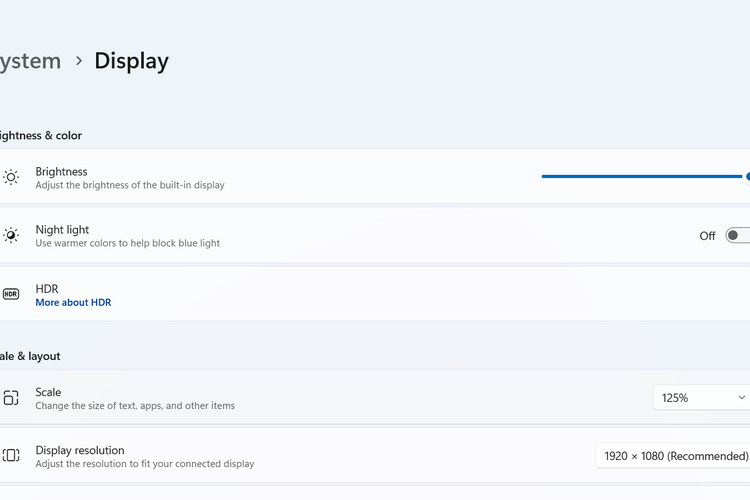Click the Display resolution icon

(x=11, y=456)
